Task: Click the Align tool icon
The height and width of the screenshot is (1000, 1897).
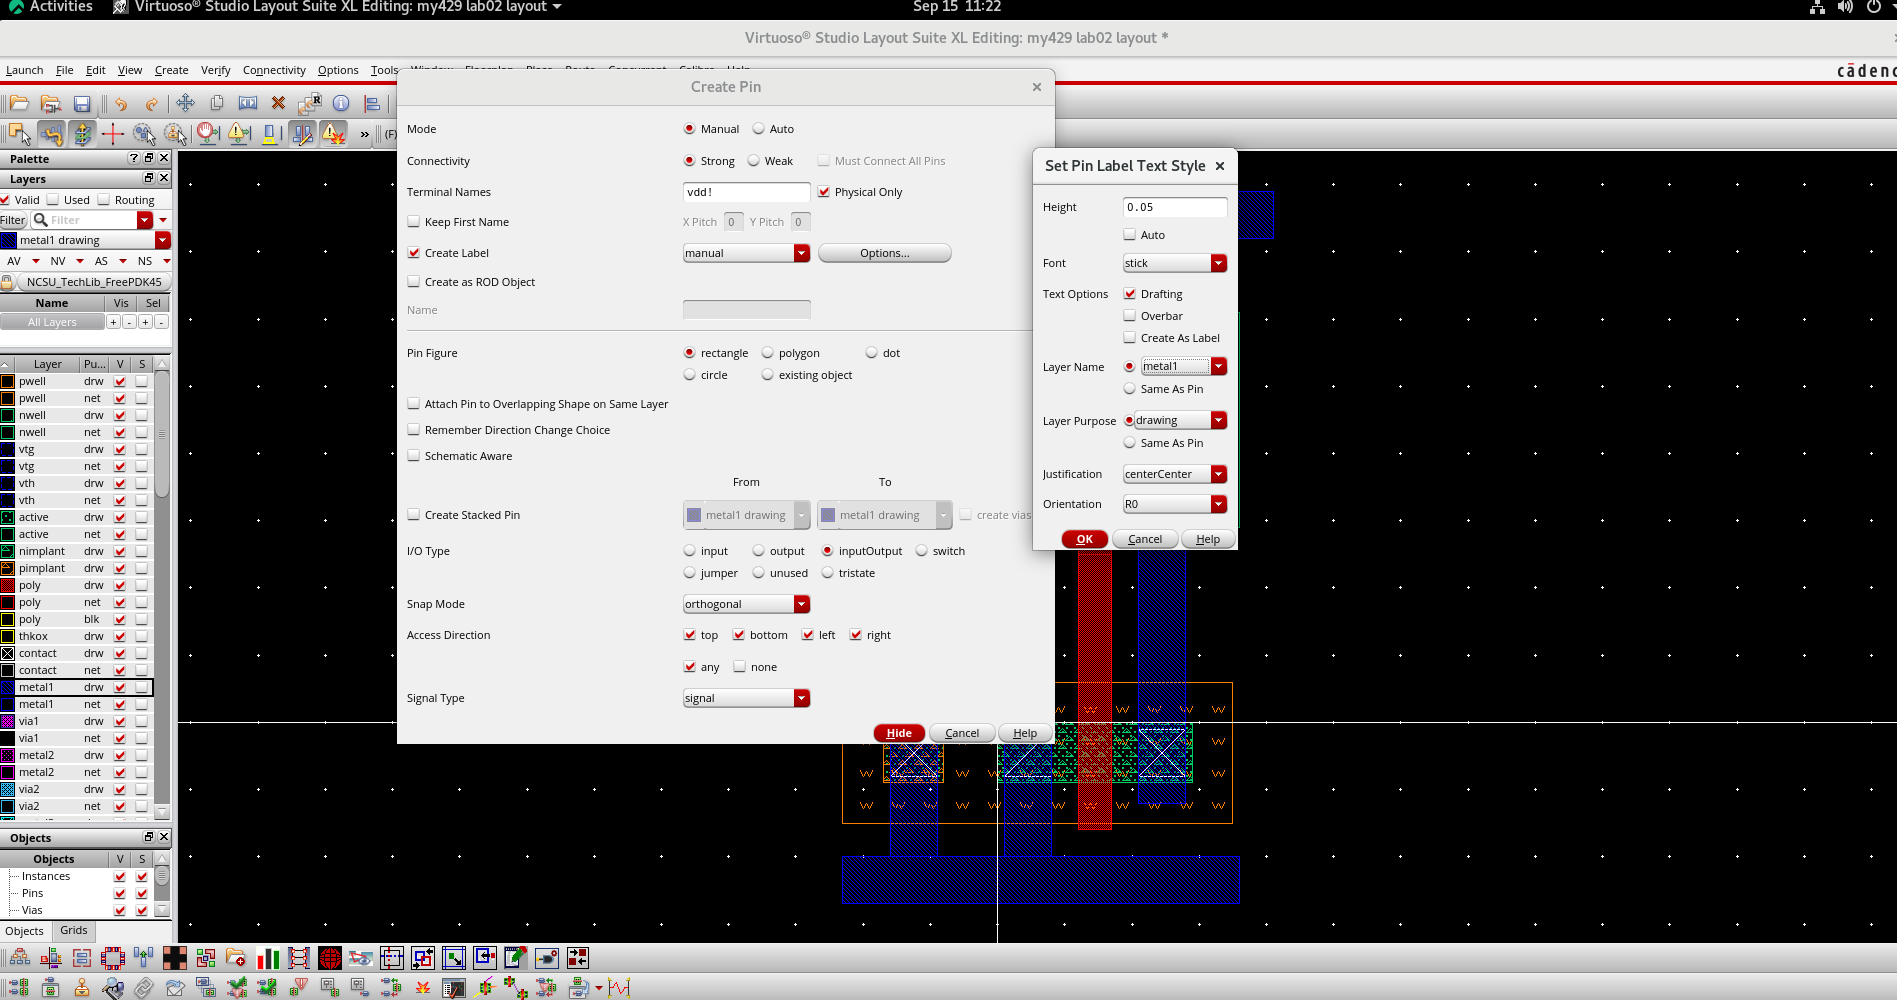Action: pos(372,103)
